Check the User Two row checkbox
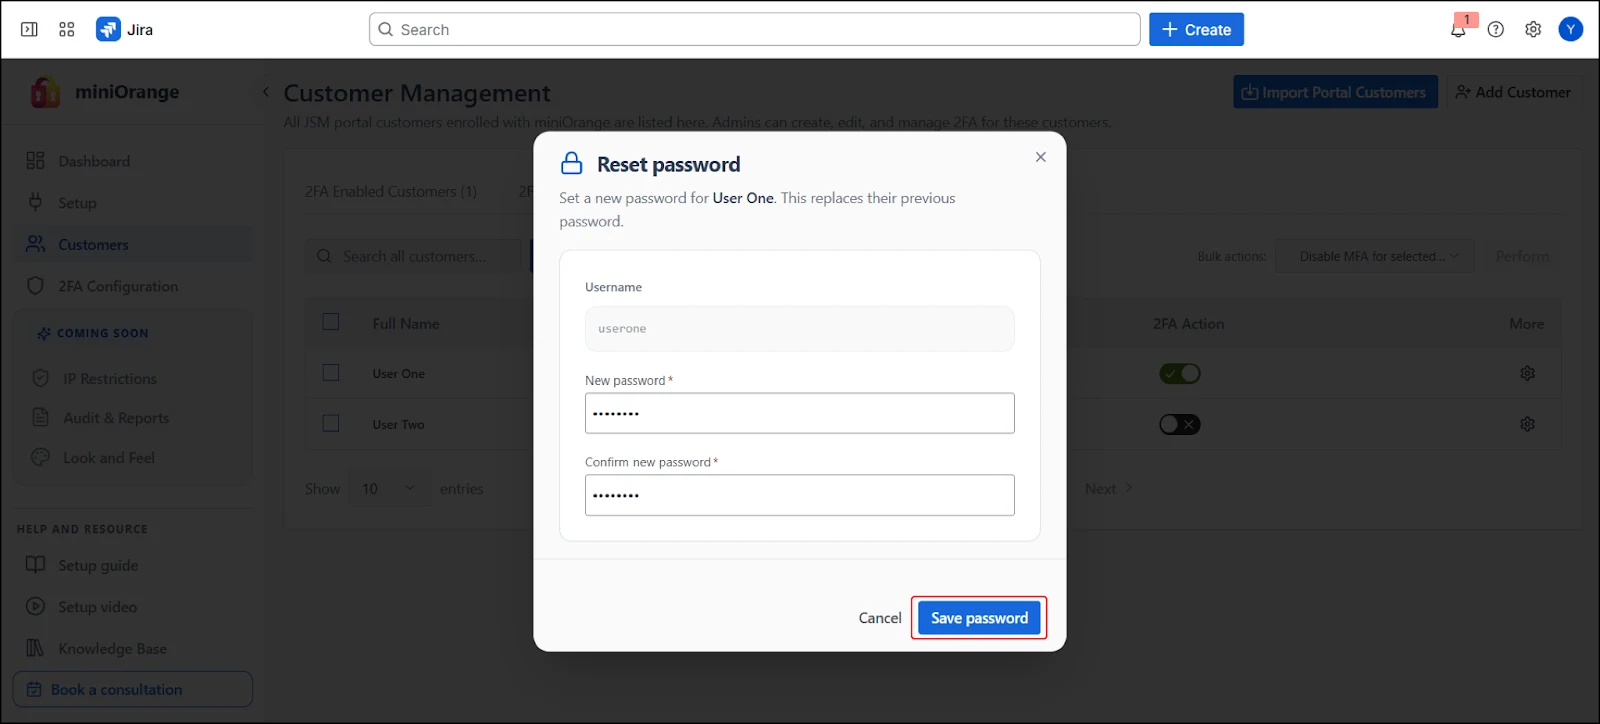Viewport: 1600px width, 724px height. click(331, 423)
